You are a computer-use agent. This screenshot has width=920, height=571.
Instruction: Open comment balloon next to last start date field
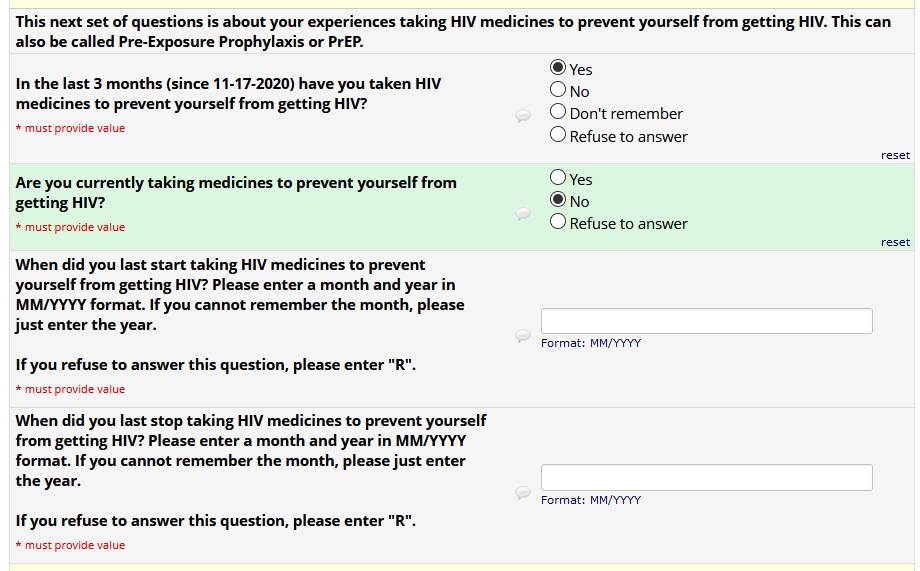coord(522,336)
